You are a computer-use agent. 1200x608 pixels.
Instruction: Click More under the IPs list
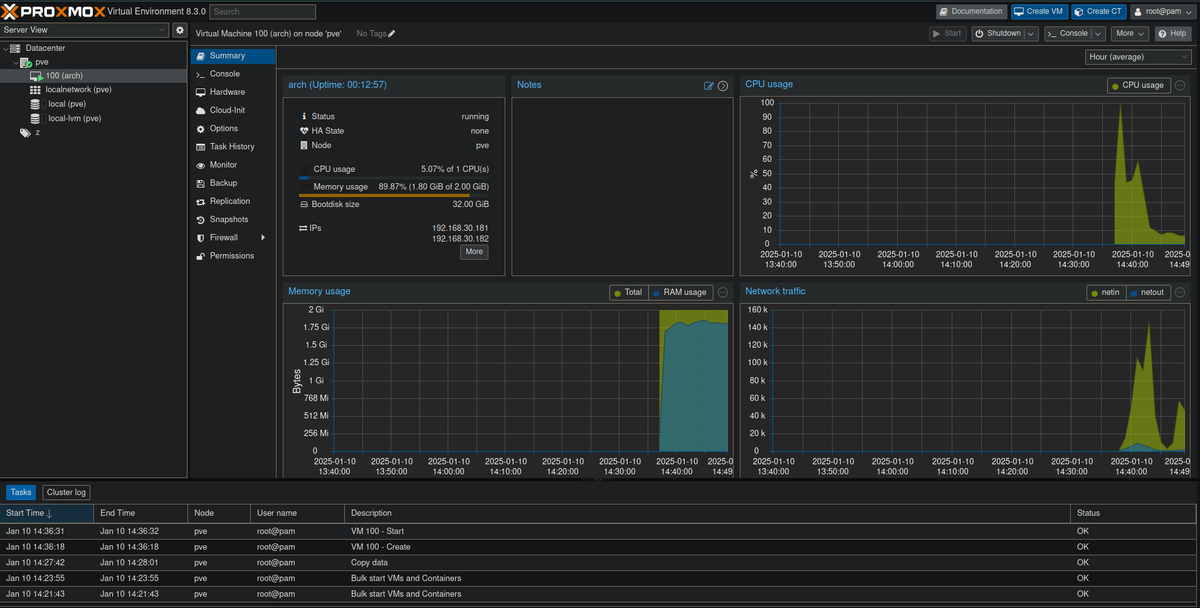[x=474, y=252]
